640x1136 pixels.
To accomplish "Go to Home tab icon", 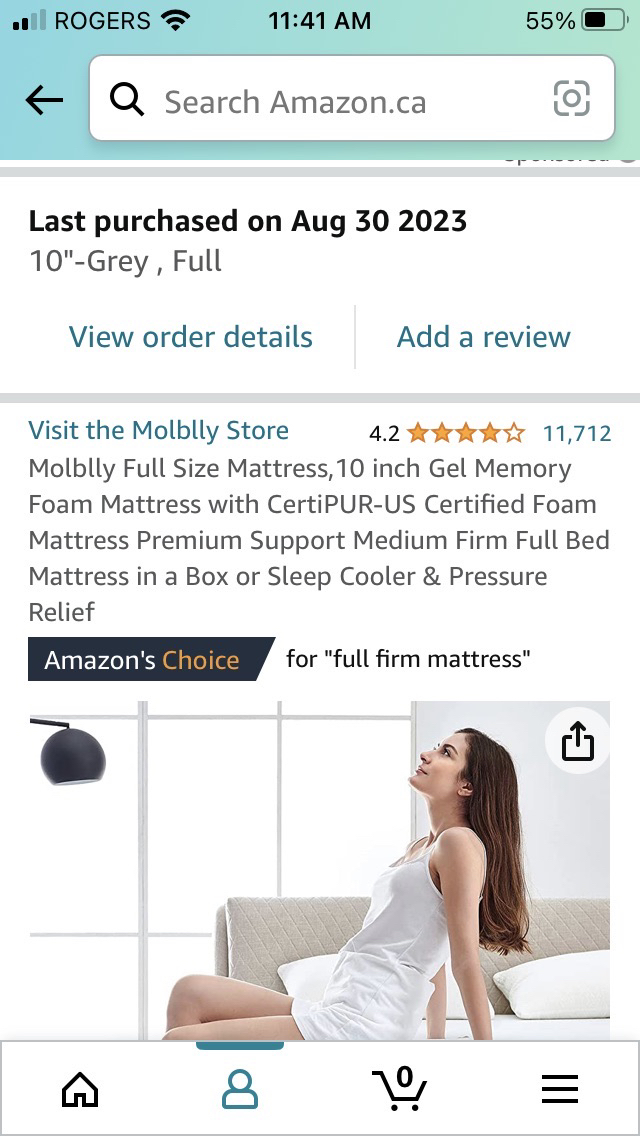I will pyautogui.click(x=80, y=1089).
